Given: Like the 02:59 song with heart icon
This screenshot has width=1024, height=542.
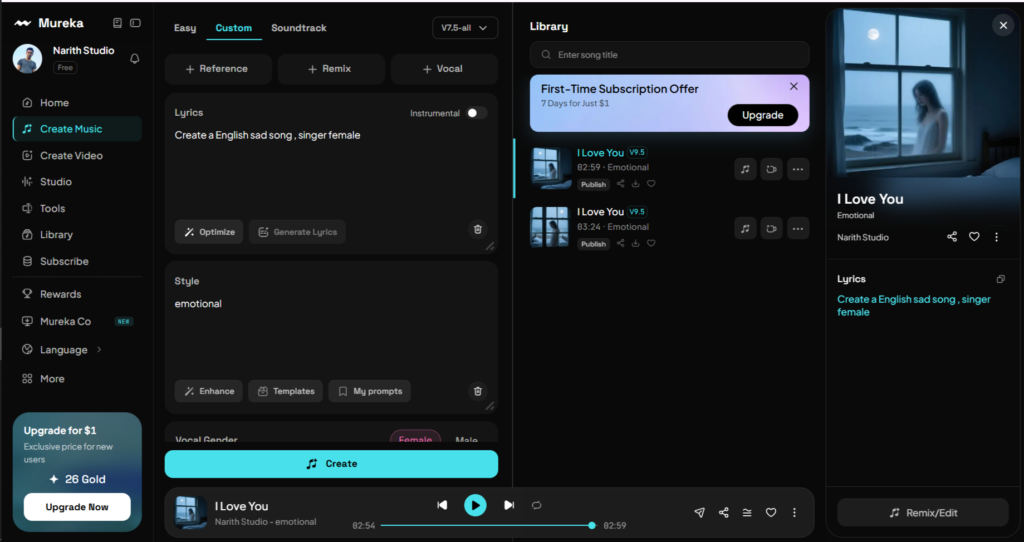Looking at the screenshot, I should click(x=651, y=184).
